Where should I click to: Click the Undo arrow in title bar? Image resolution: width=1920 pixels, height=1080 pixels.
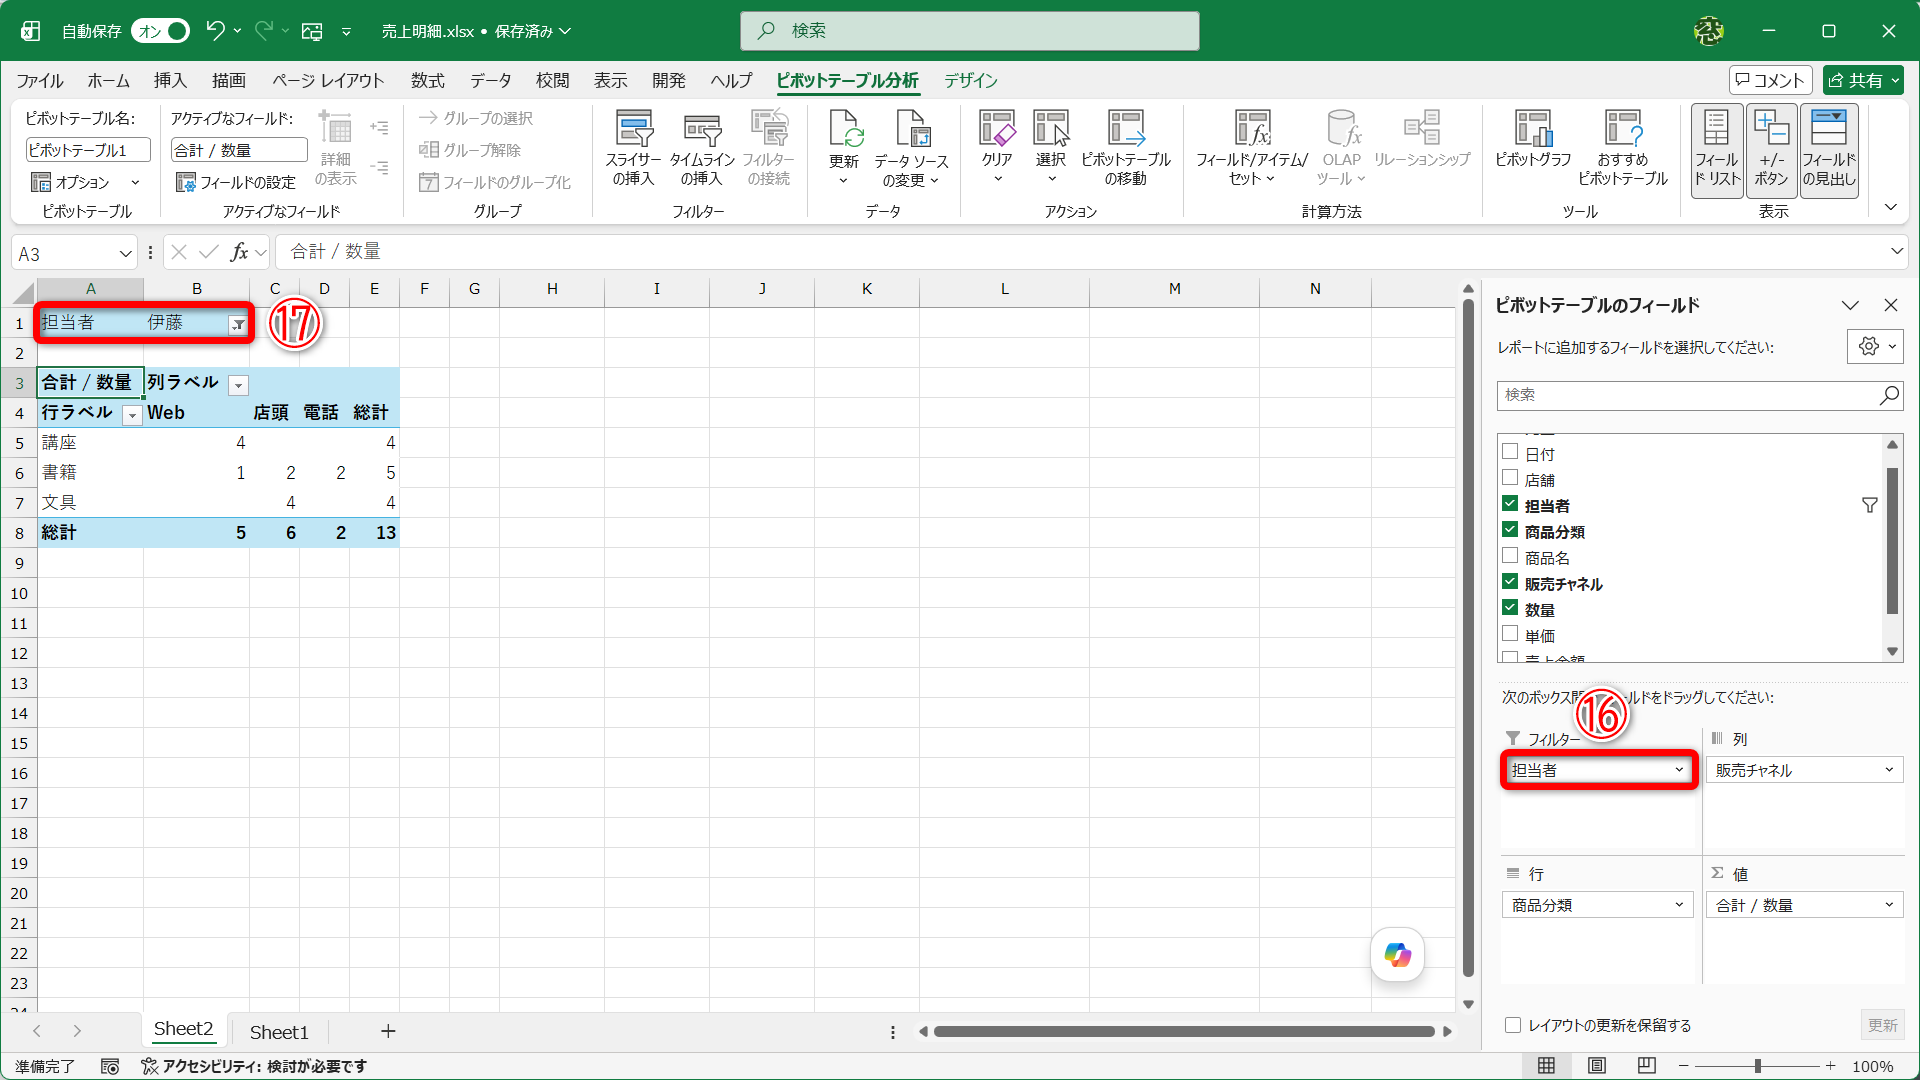click(x=215, y=31)
